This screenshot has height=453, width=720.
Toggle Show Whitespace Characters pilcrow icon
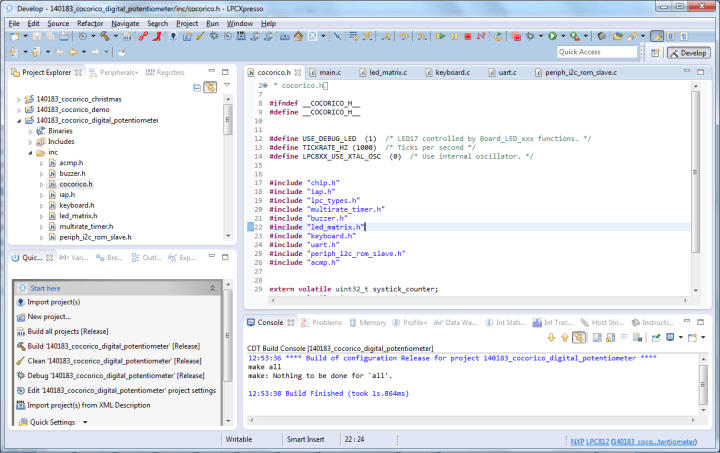pos(684,36)
